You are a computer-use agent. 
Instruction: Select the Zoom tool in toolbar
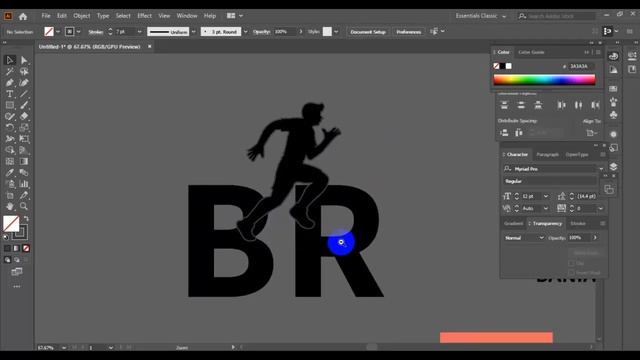pyautogui.click(x=24, y=207)
